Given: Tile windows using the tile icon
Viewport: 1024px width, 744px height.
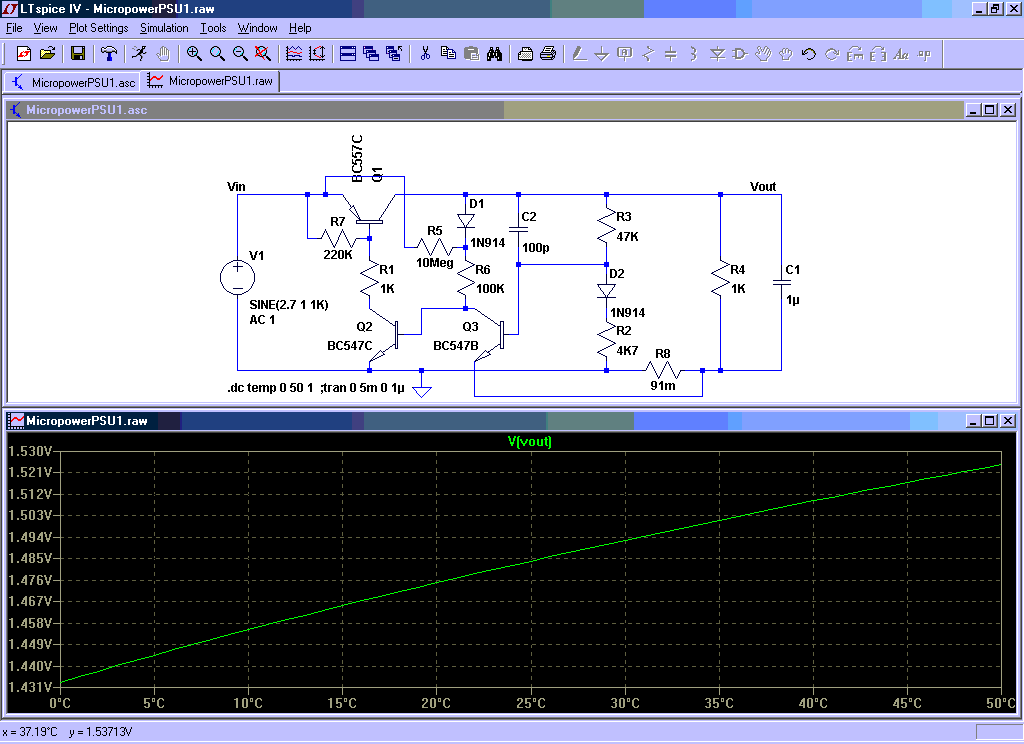Looking at the screenshot, I should pos(348,54).
